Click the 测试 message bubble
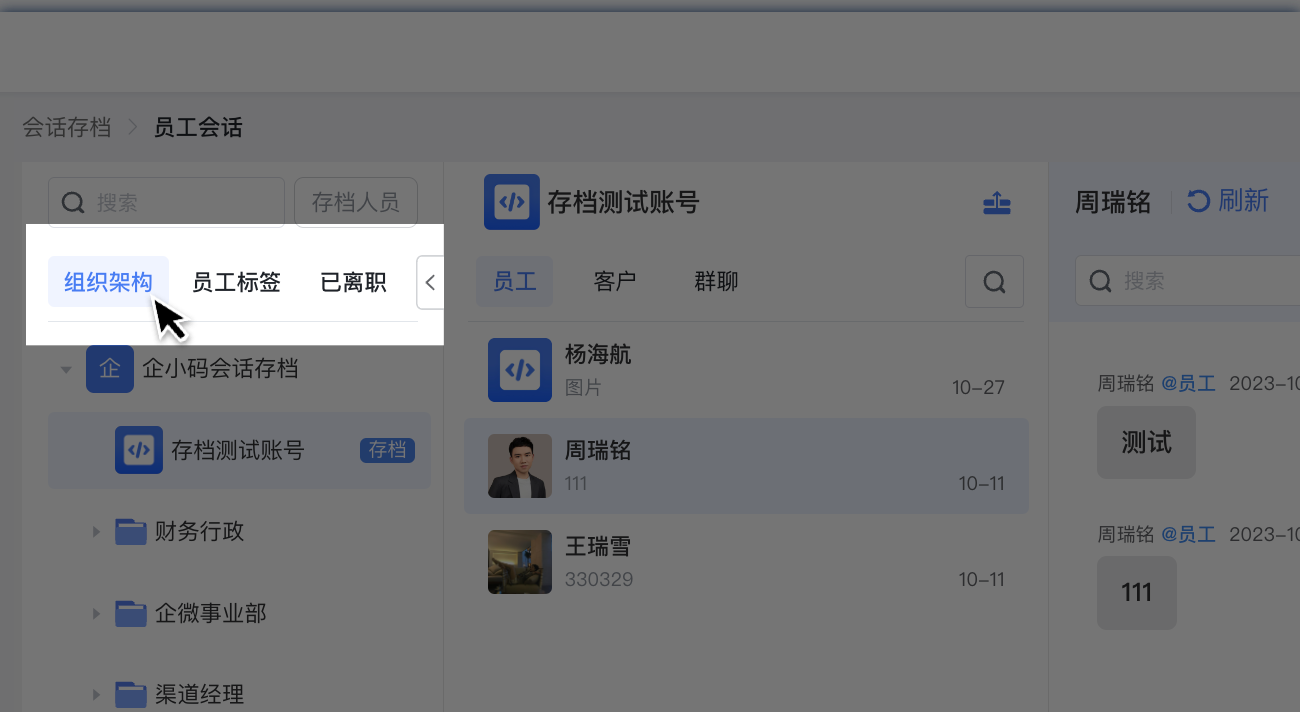The height and width of the screenshot is (712, 1300). [1146, 442]
